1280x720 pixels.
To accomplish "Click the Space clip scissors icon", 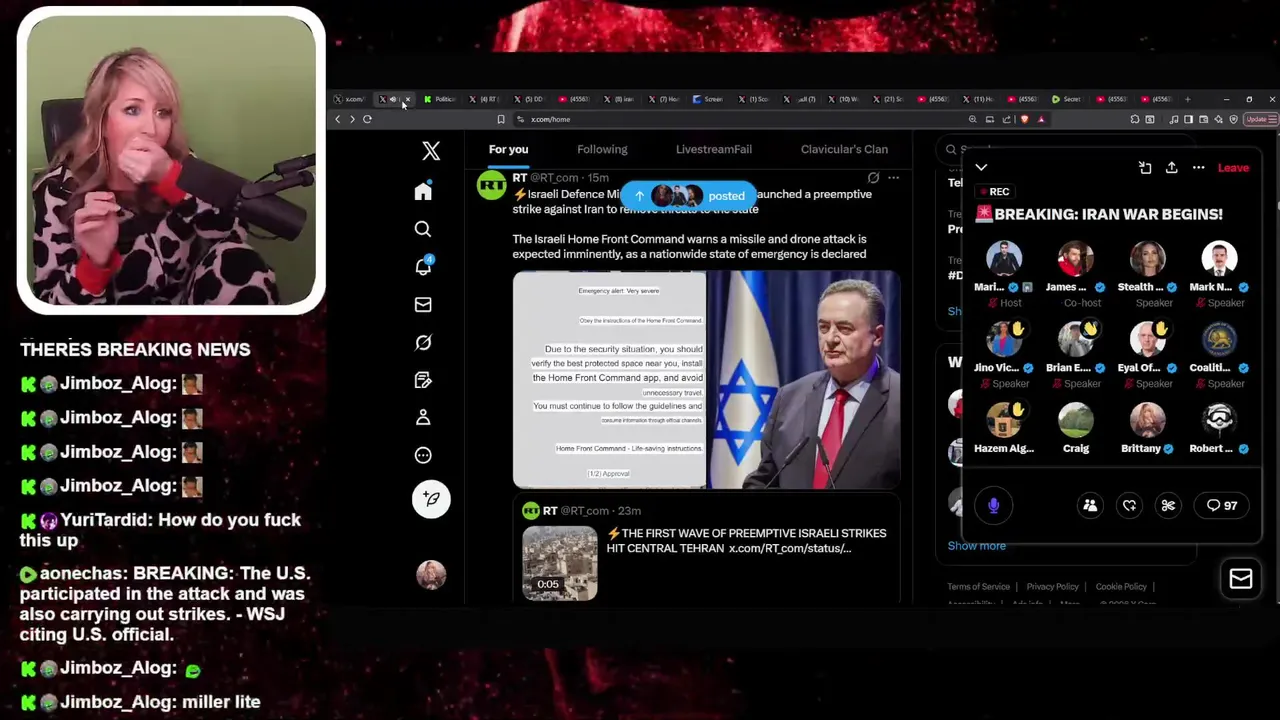I will click(1168, 505).
